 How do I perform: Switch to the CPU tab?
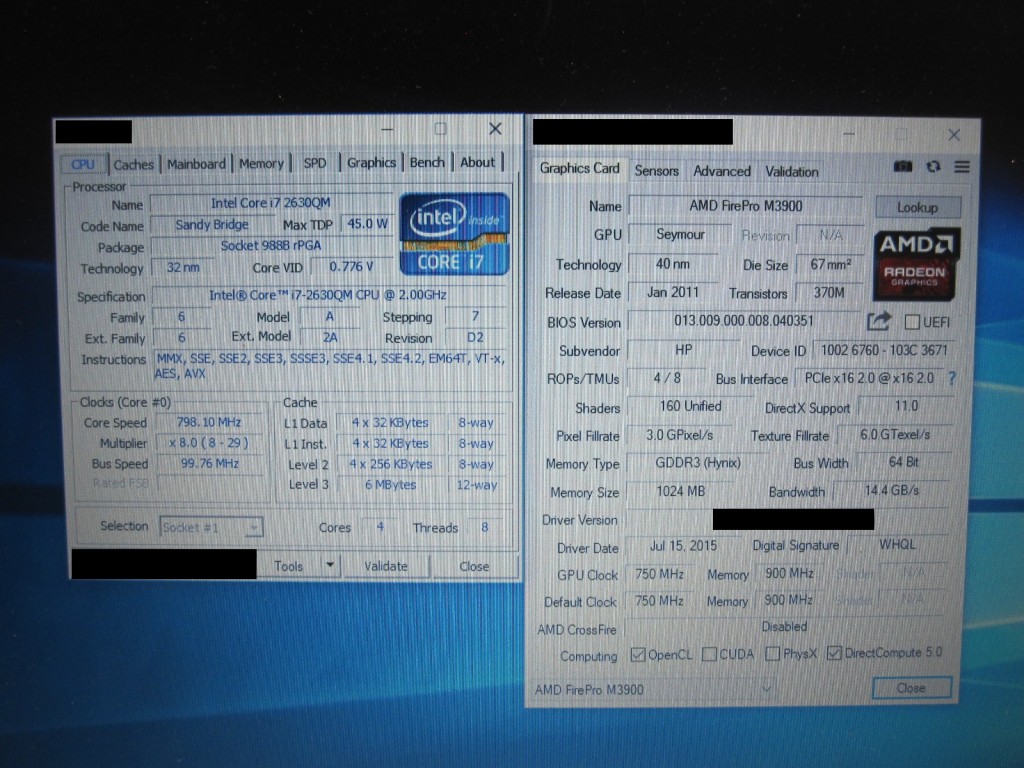pos(83,165)
